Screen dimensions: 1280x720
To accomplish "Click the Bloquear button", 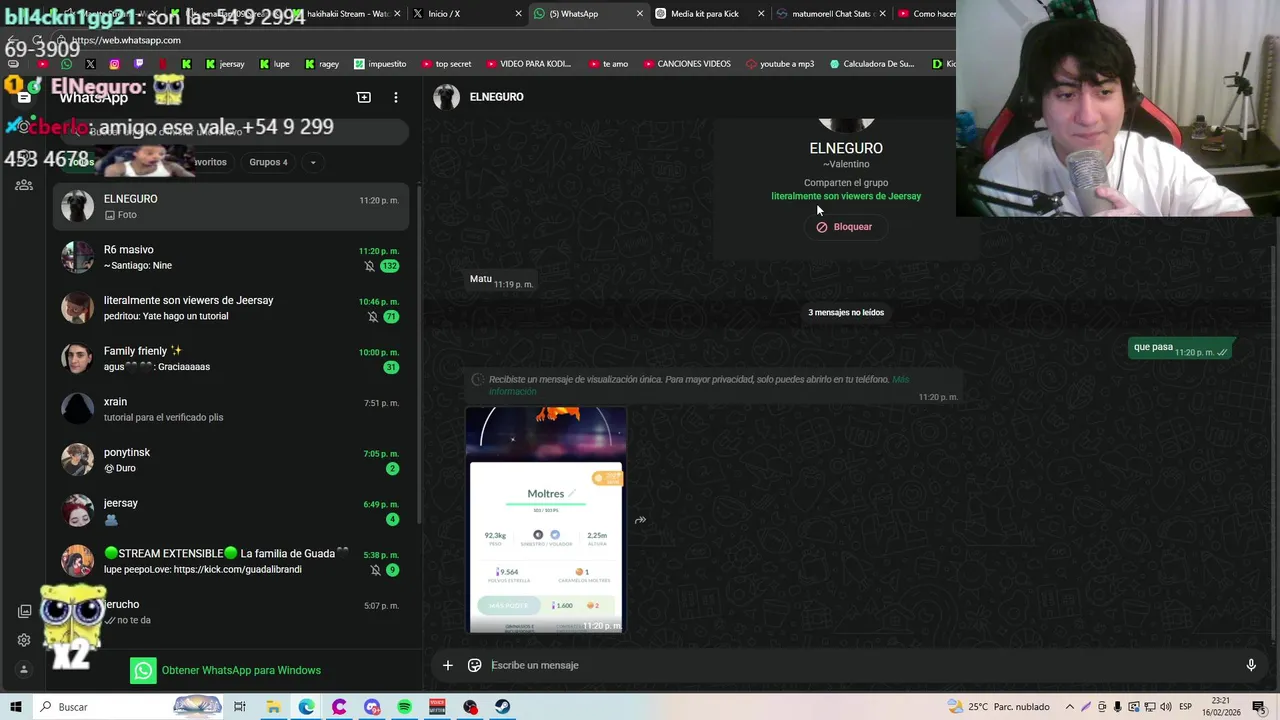I will click(x=844, y=227).
